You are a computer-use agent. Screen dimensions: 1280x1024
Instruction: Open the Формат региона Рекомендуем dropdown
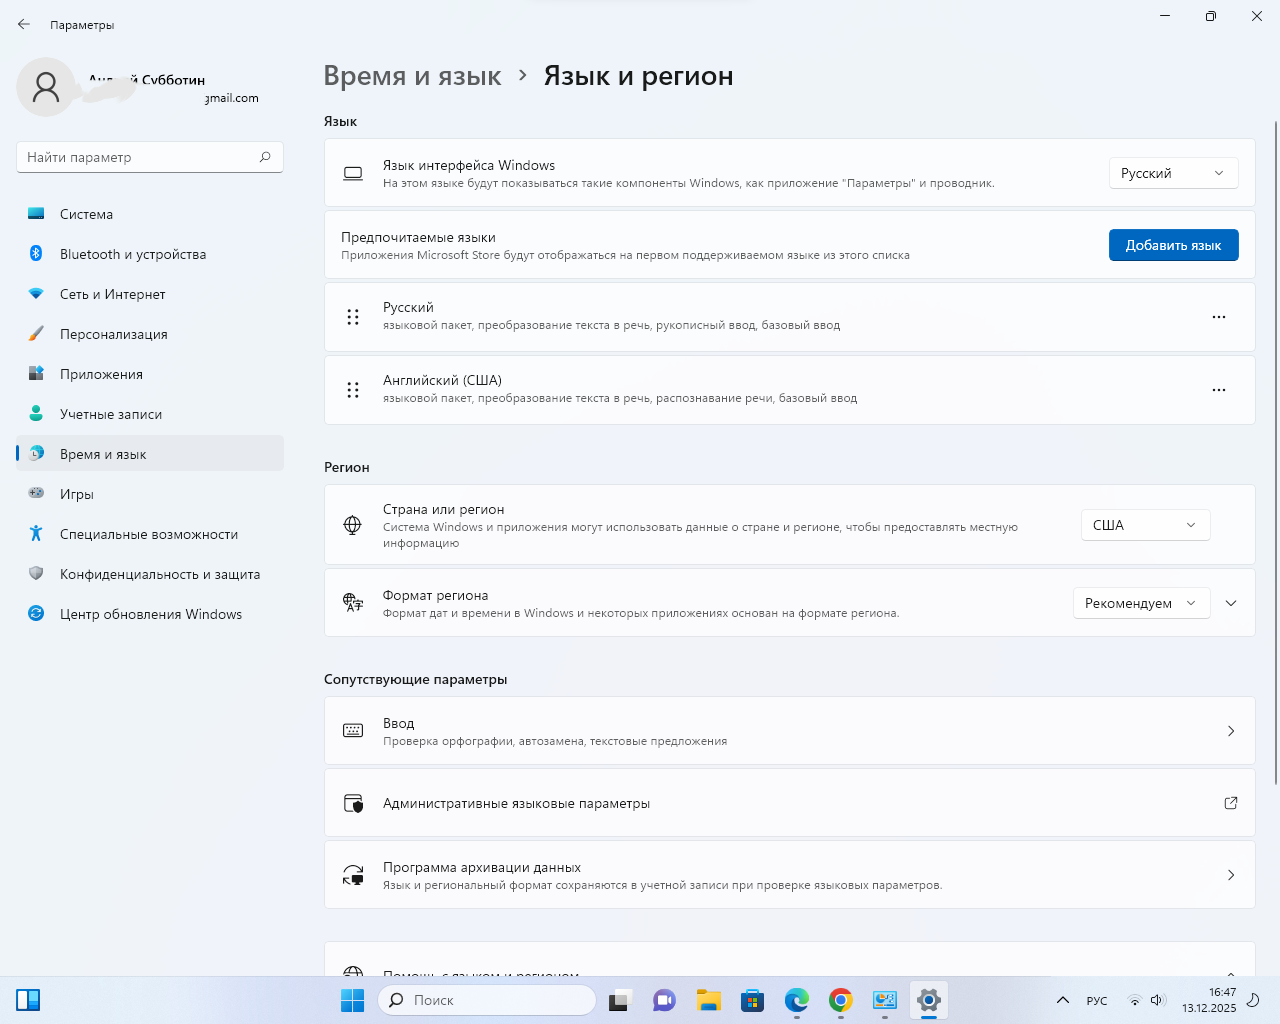[x=1141, y=603]
